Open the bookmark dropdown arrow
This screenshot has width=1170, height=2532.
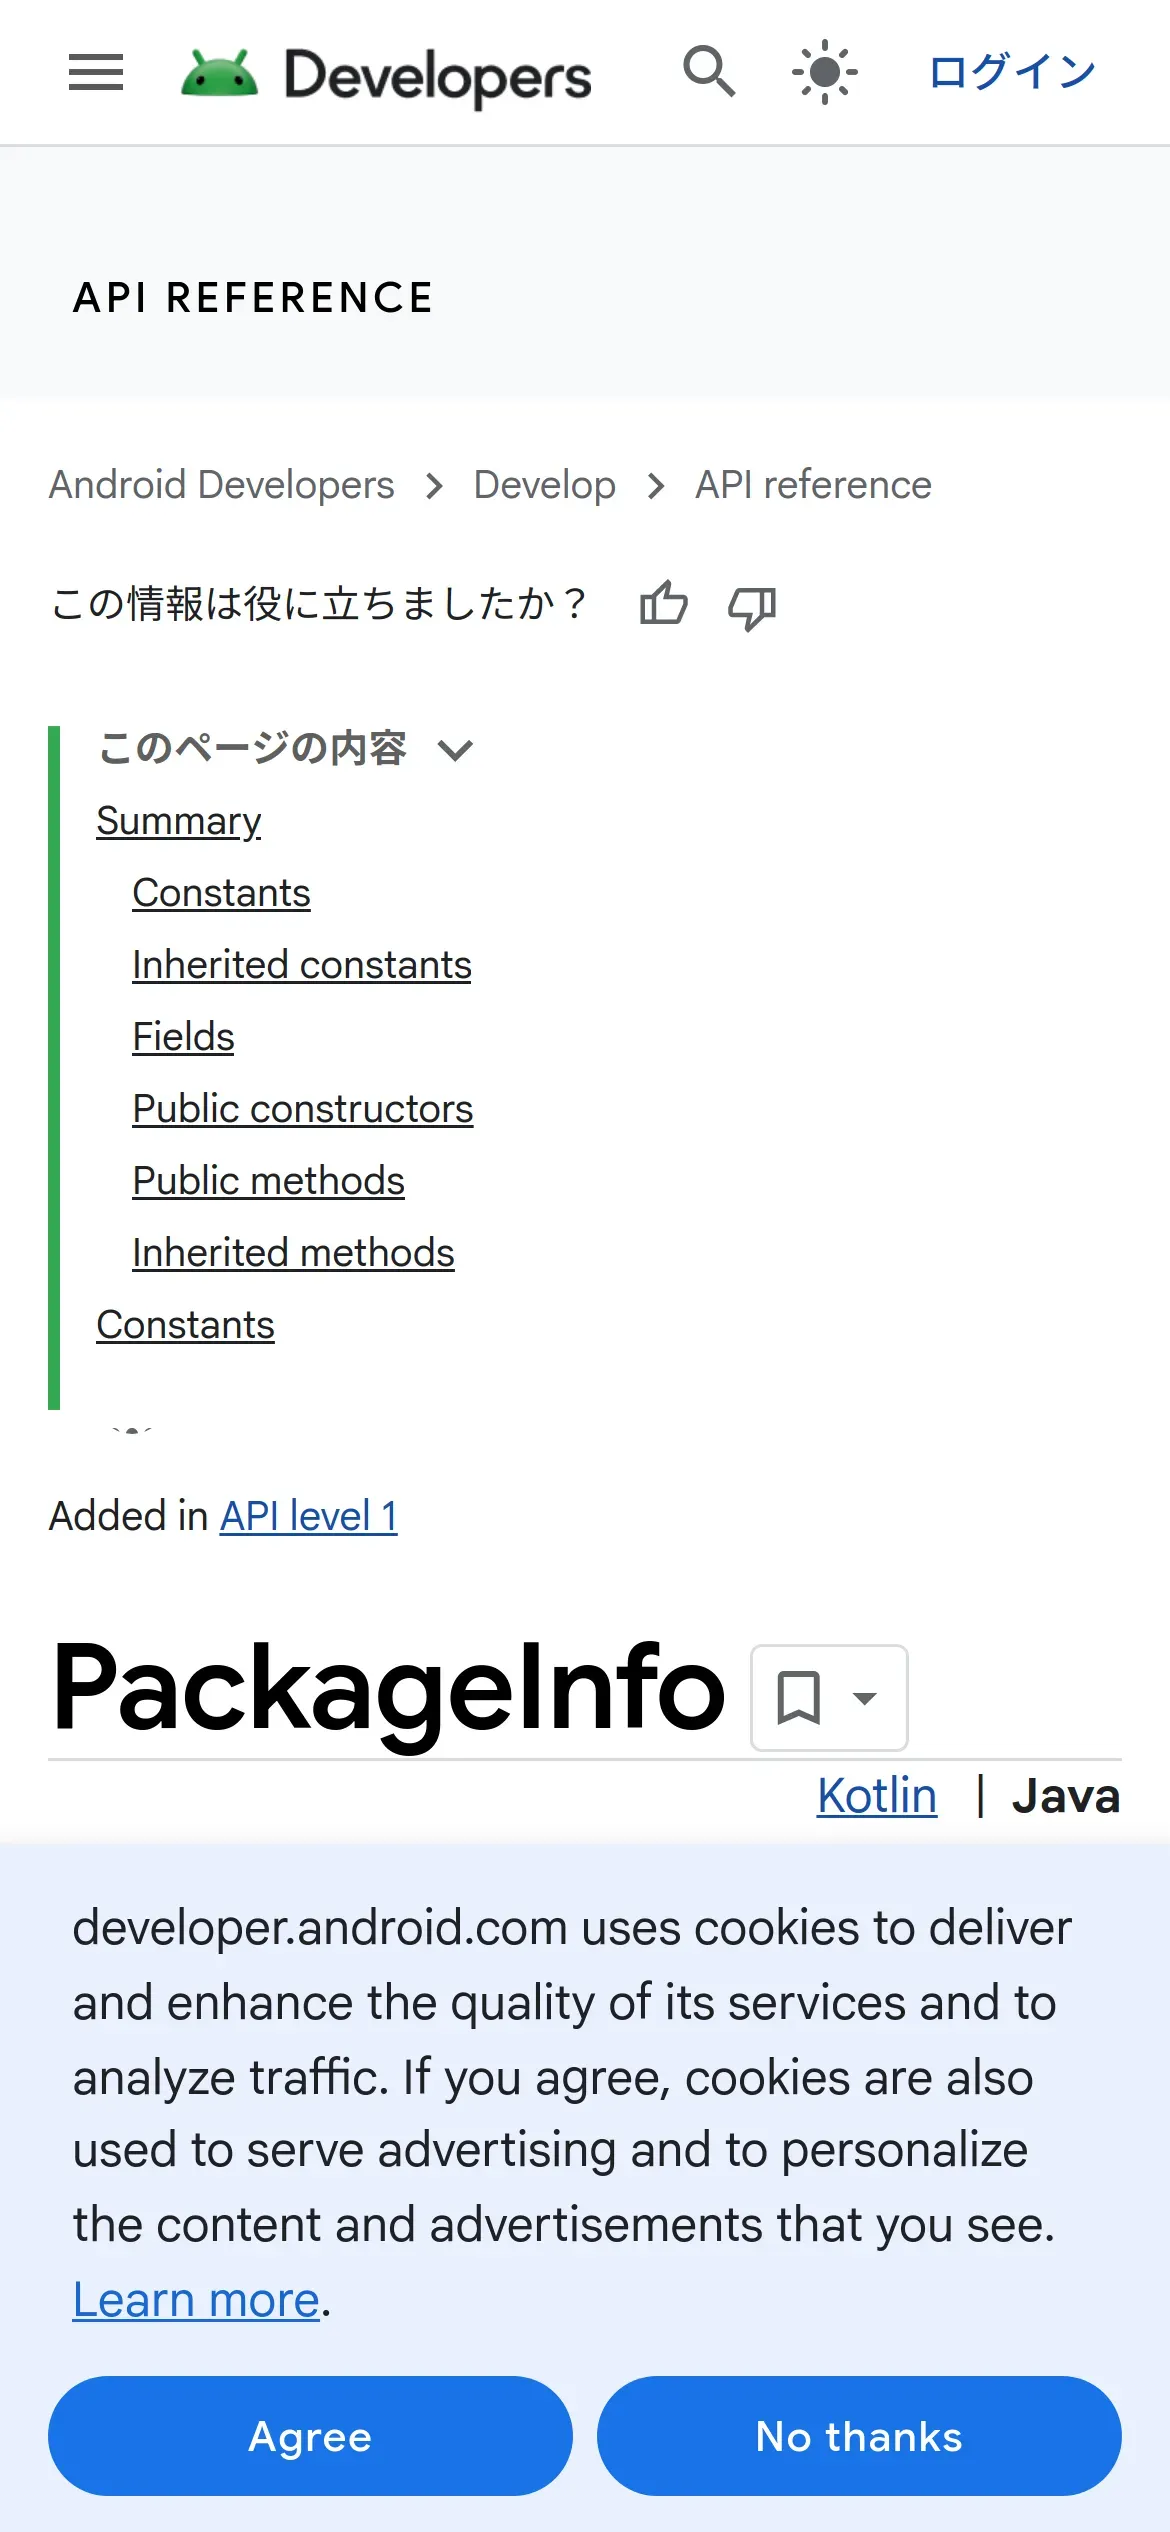pos(865,1698)
